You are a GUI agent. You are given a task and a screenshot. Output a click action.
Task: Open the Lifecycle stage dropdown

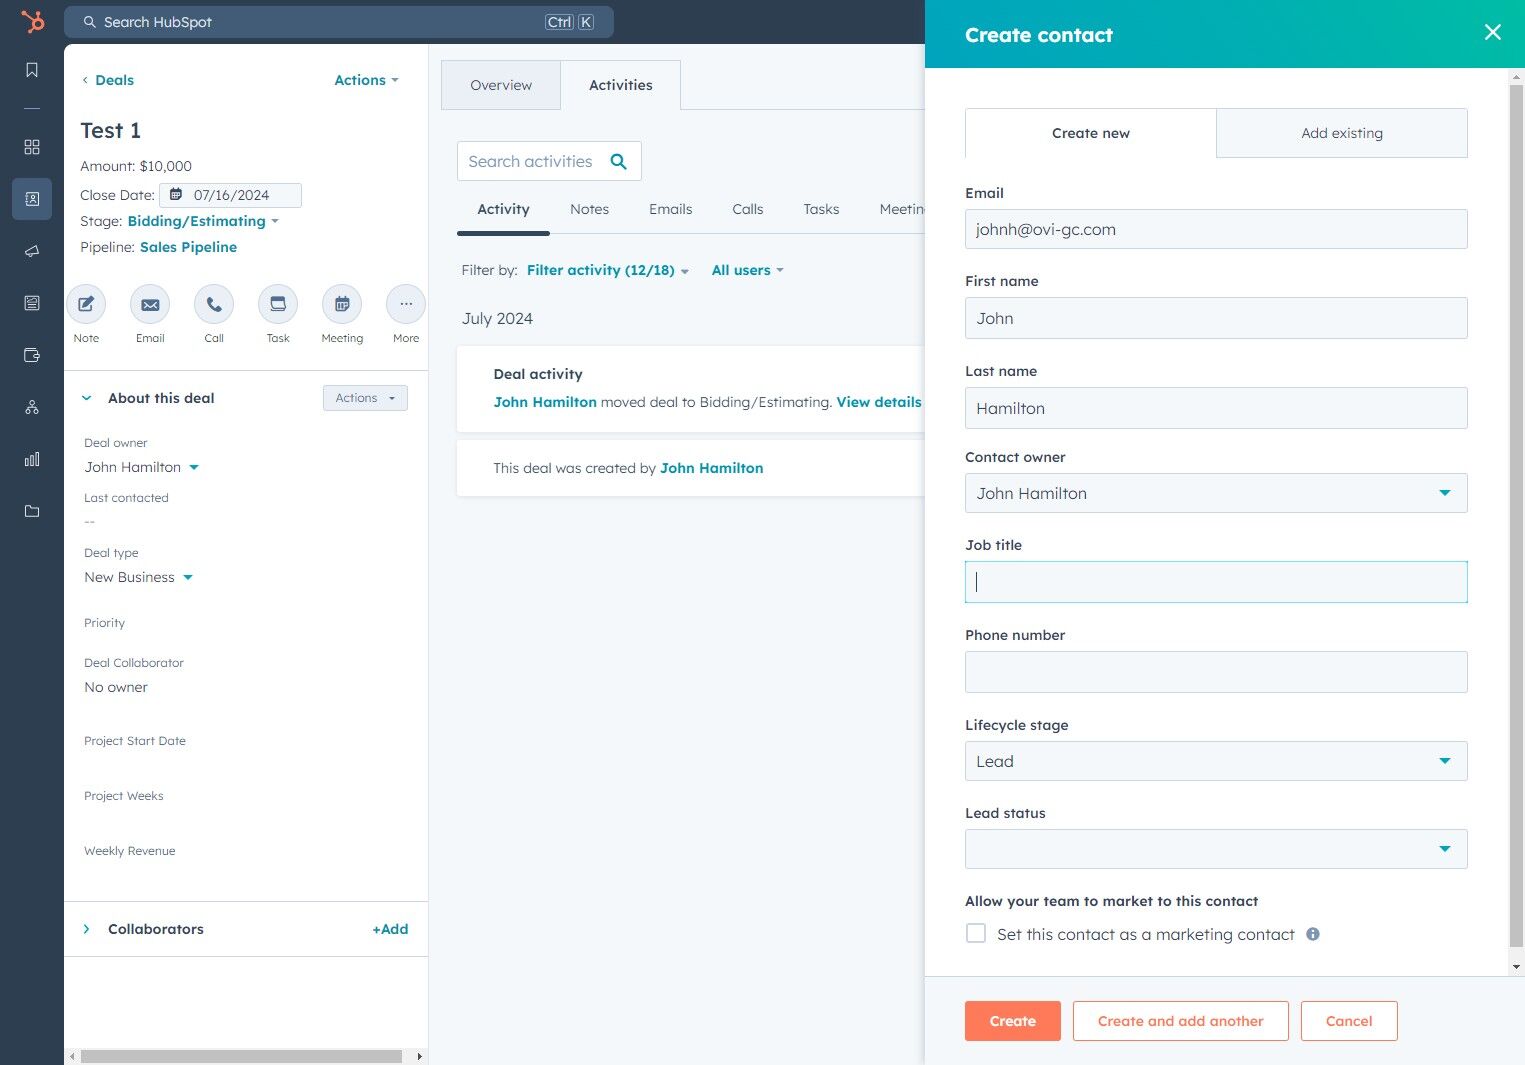pyautogui.click(x=1216, y=761)
